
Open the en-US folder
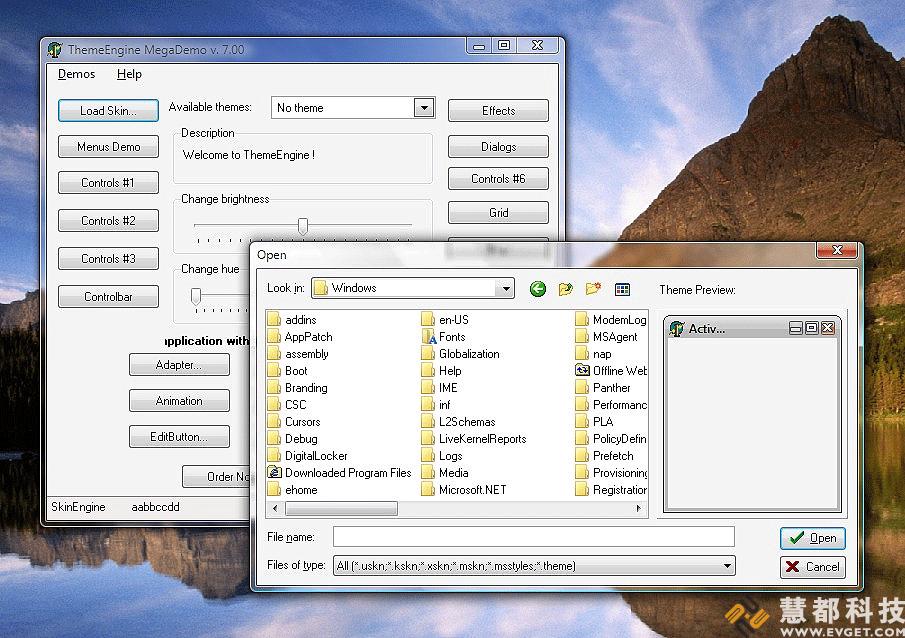click(x=446, y=320)
